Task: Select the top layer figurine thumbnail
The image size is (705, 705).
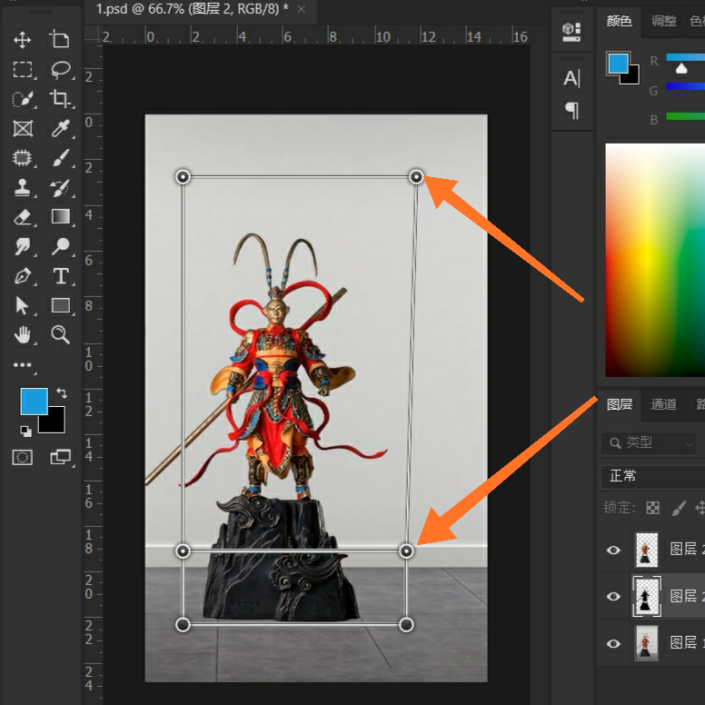Action: click(646, 549)
